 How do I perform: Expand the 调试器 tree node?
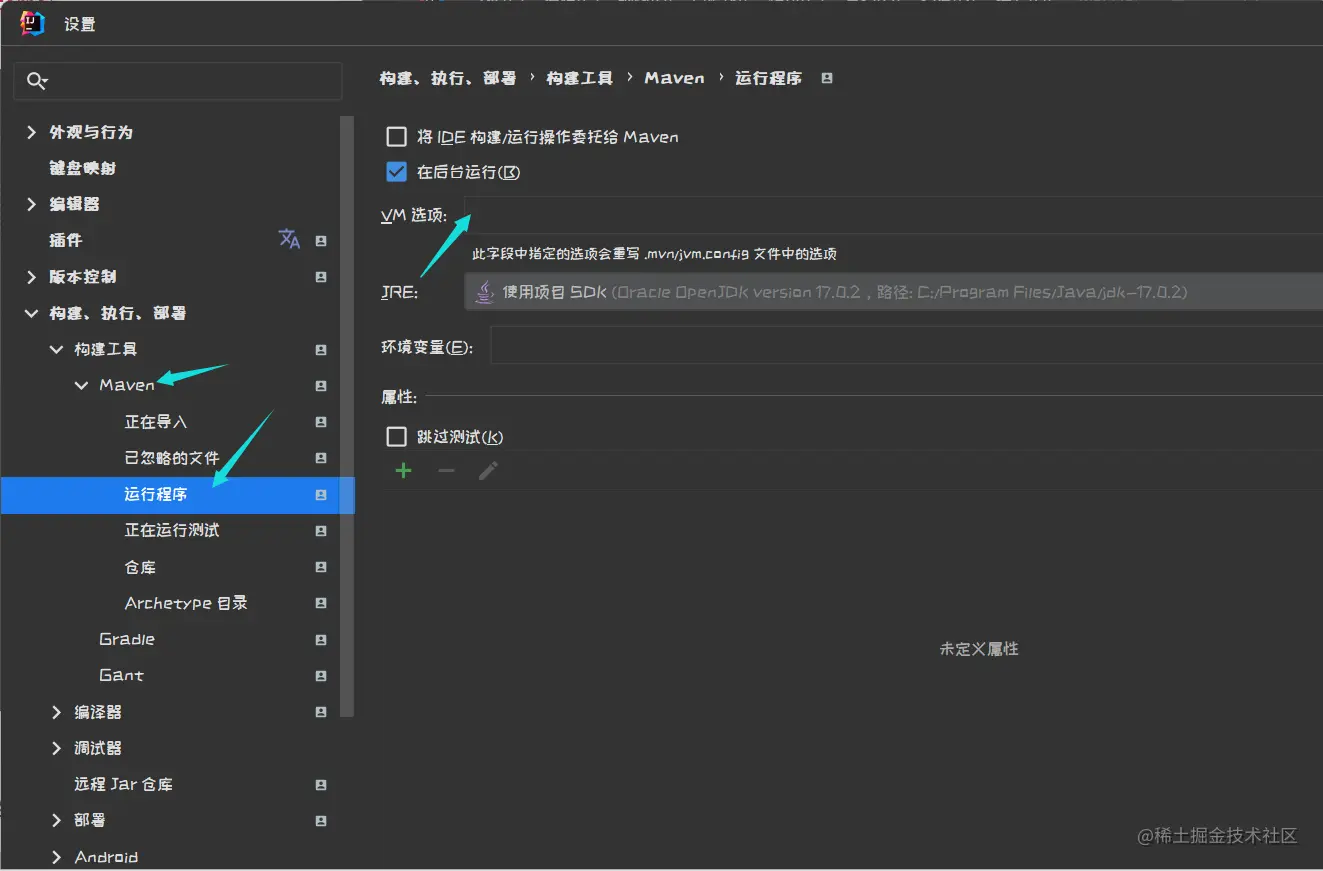point(57,748)
